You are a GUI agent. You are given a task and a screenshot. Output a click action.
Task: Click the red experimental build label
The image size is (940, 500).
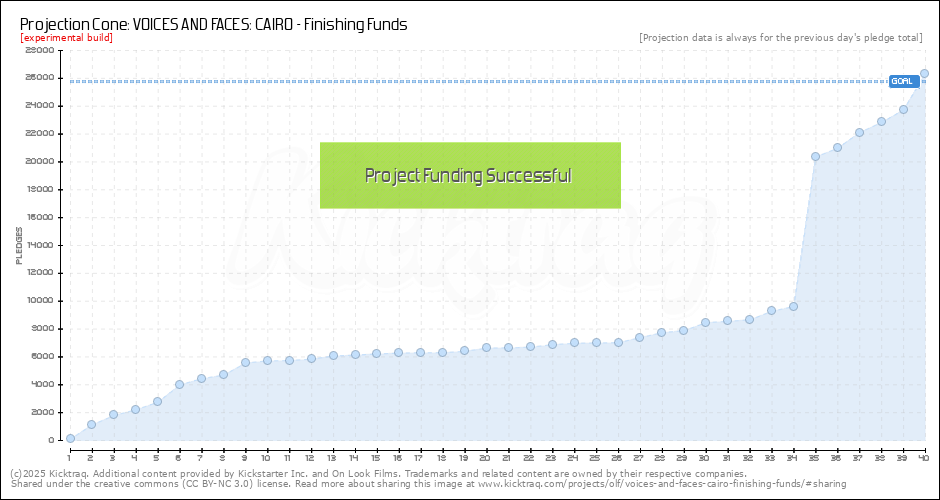pos(66,38)
